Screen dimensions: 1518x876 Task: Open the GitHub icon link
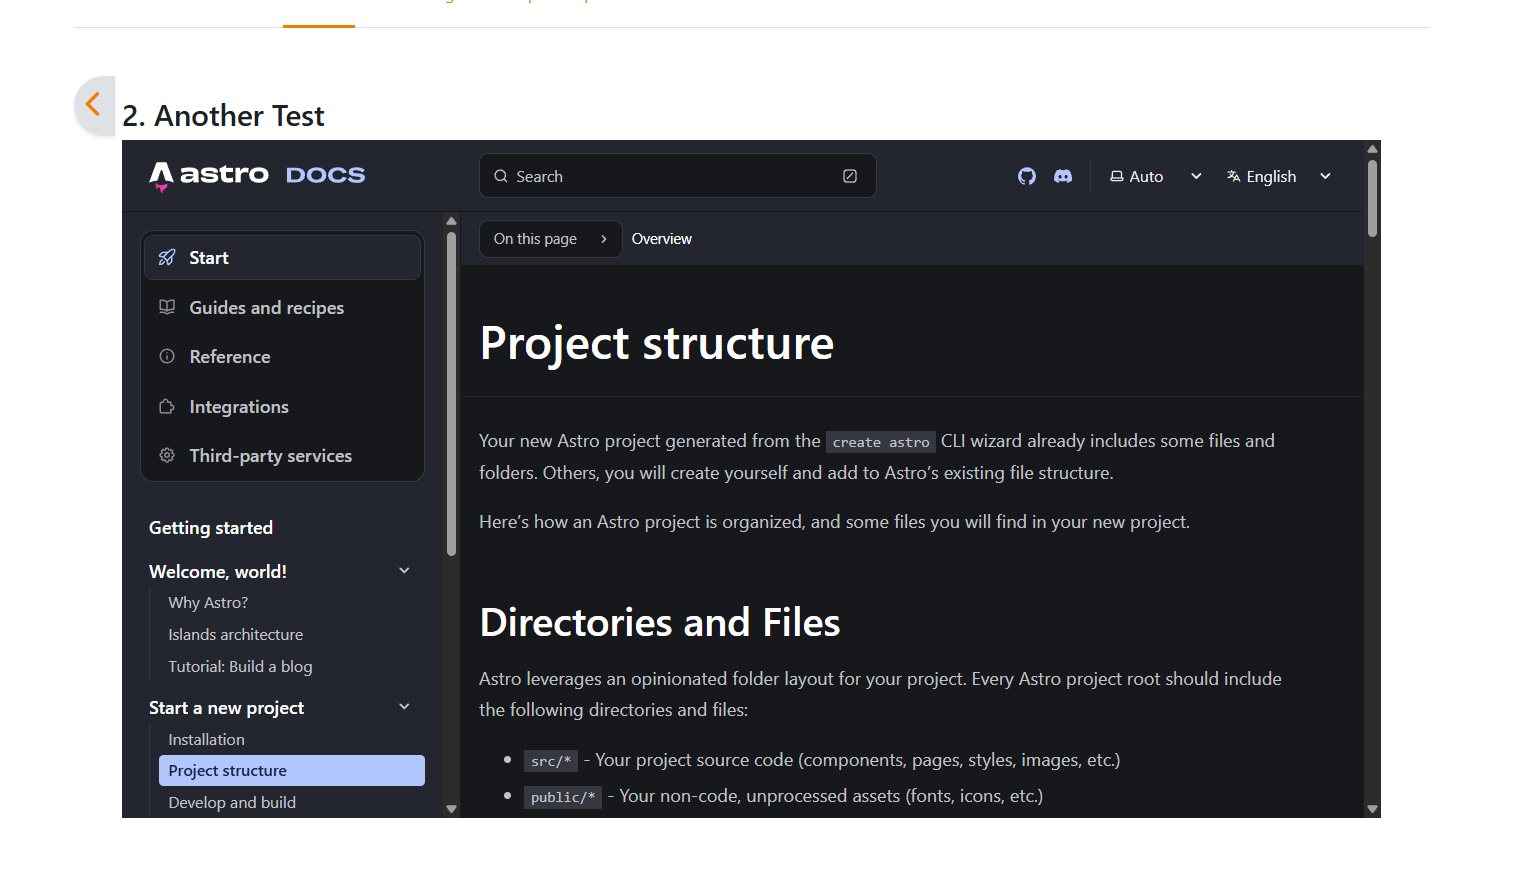pyautogui.click(x=1027, y=176)
